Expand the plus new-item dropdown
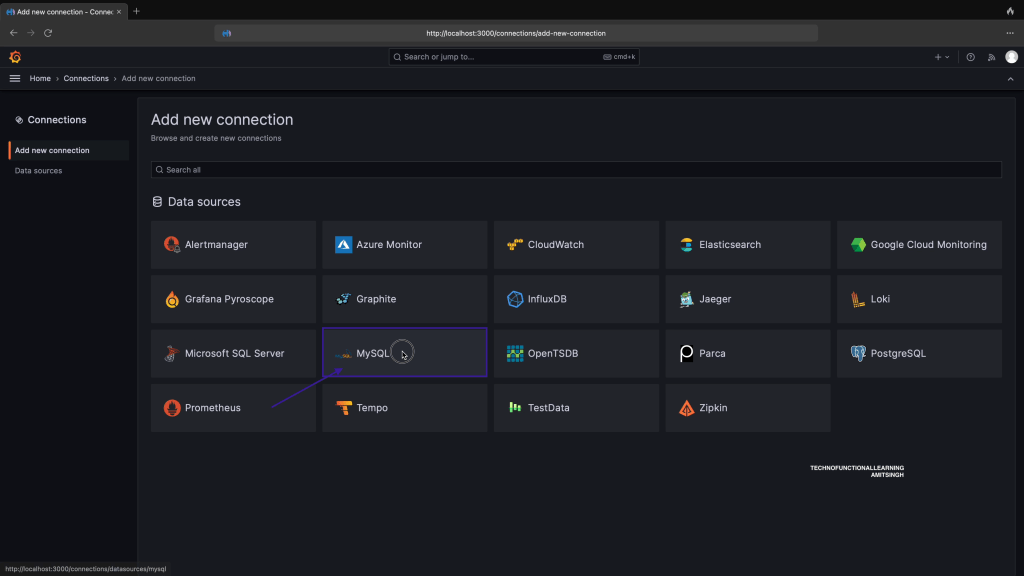Image resolution: width=1024 pixels, height=576 pixels. [x=942, y=57]
